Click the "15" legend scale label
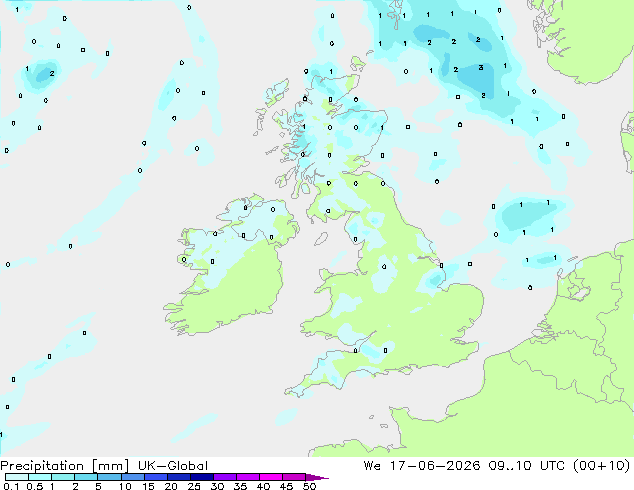Screen dimensions: 634x490 click(x=148, y=486)
